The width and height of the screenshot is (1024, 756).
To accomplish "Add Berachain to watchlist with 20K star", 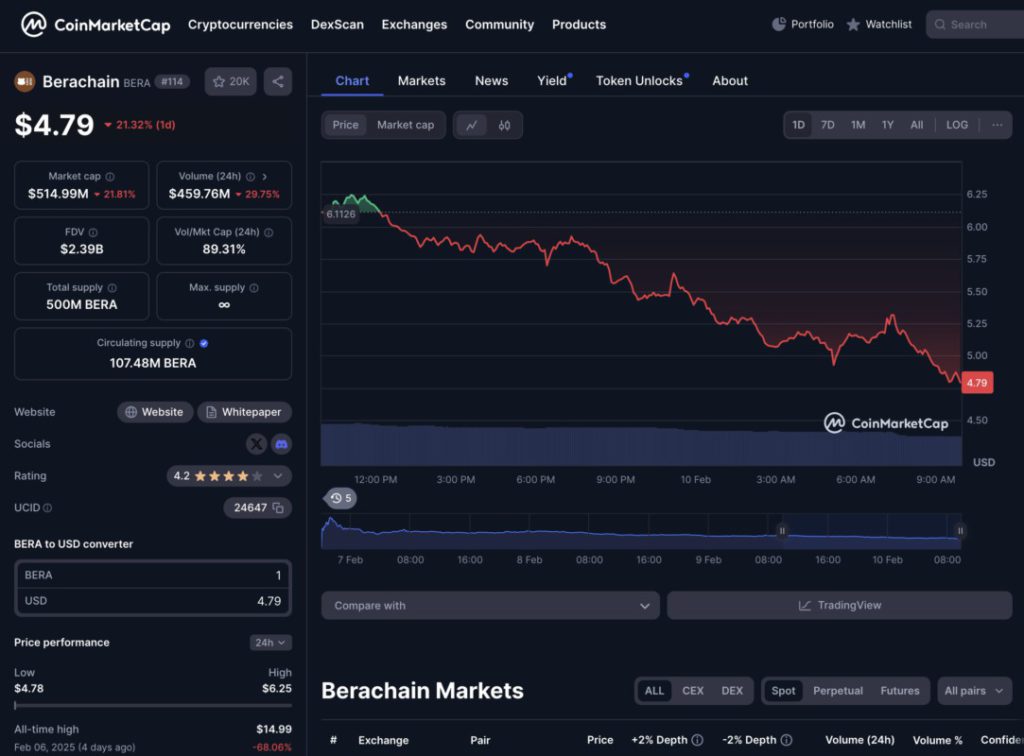I will coord(231,82).
